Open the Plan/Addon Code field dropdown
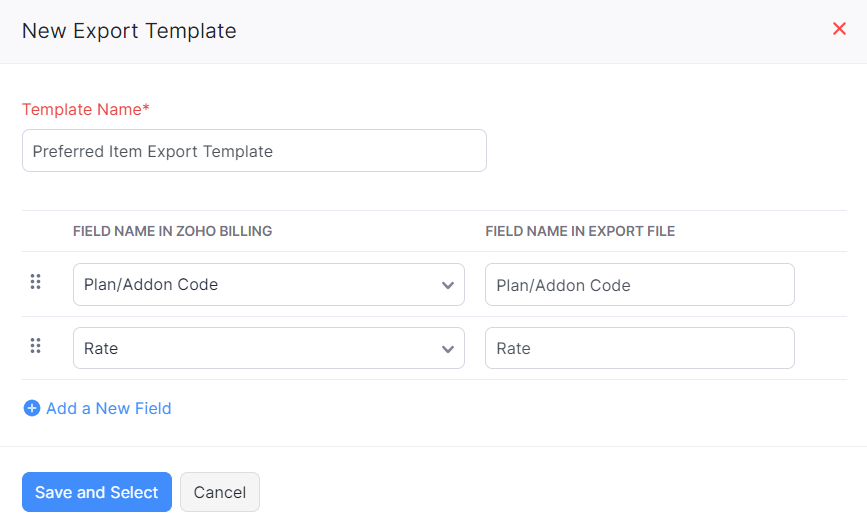Image resolution: width=867 pixels, height=531 pixels. click(x=268, y=285)
